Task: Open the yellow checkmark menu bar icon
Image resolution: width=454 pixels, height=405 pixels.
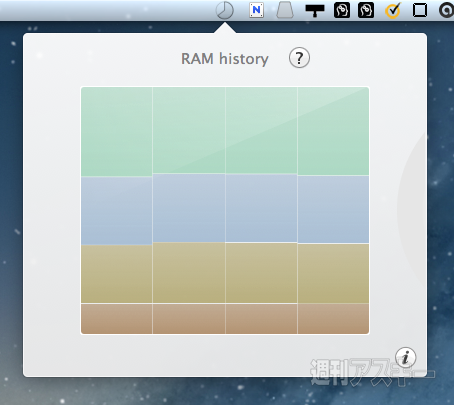Action: (x=393, y=10)
